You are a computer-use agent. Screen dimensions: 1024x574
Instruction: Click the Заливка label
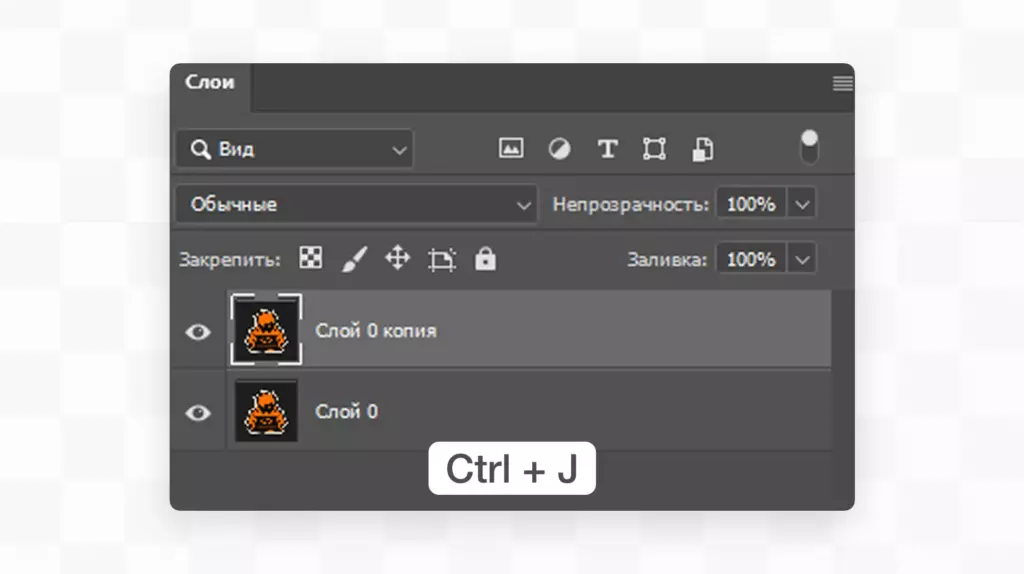coord(667,260)
